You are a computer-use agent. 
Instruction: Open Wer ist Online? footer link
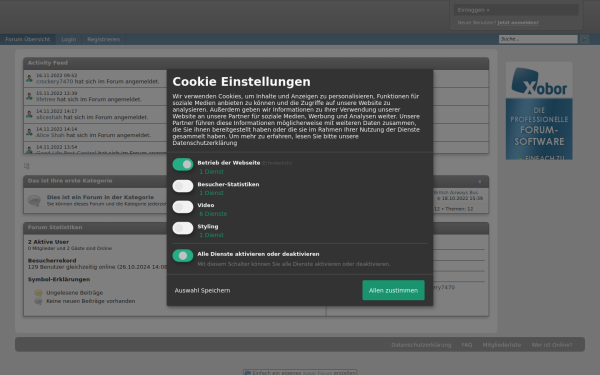coord(552,345)
